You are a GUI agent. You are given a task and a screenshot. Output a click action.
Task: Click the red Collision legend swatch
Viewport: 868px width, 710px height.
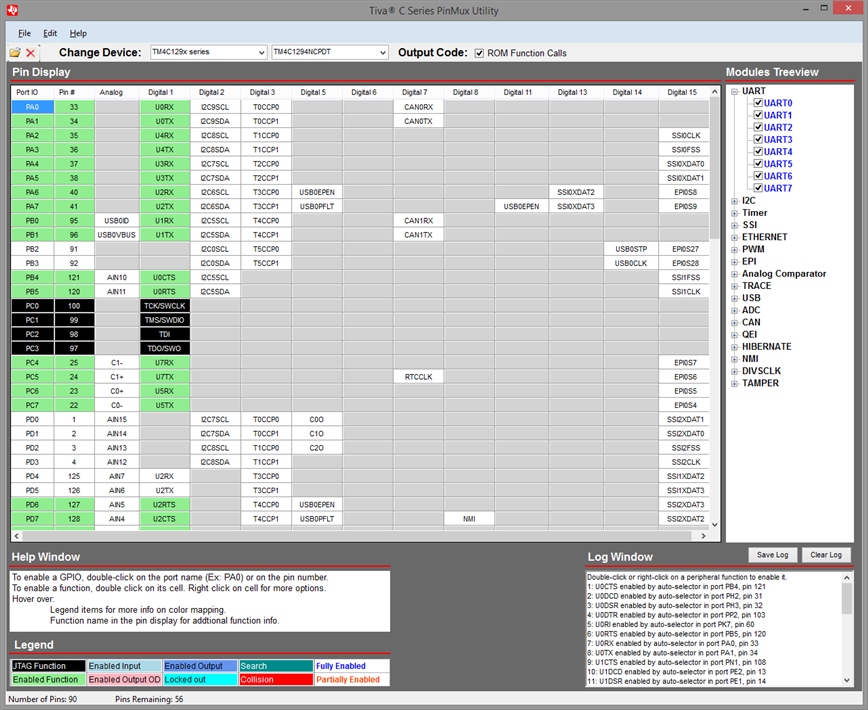[x=276, y=680]
